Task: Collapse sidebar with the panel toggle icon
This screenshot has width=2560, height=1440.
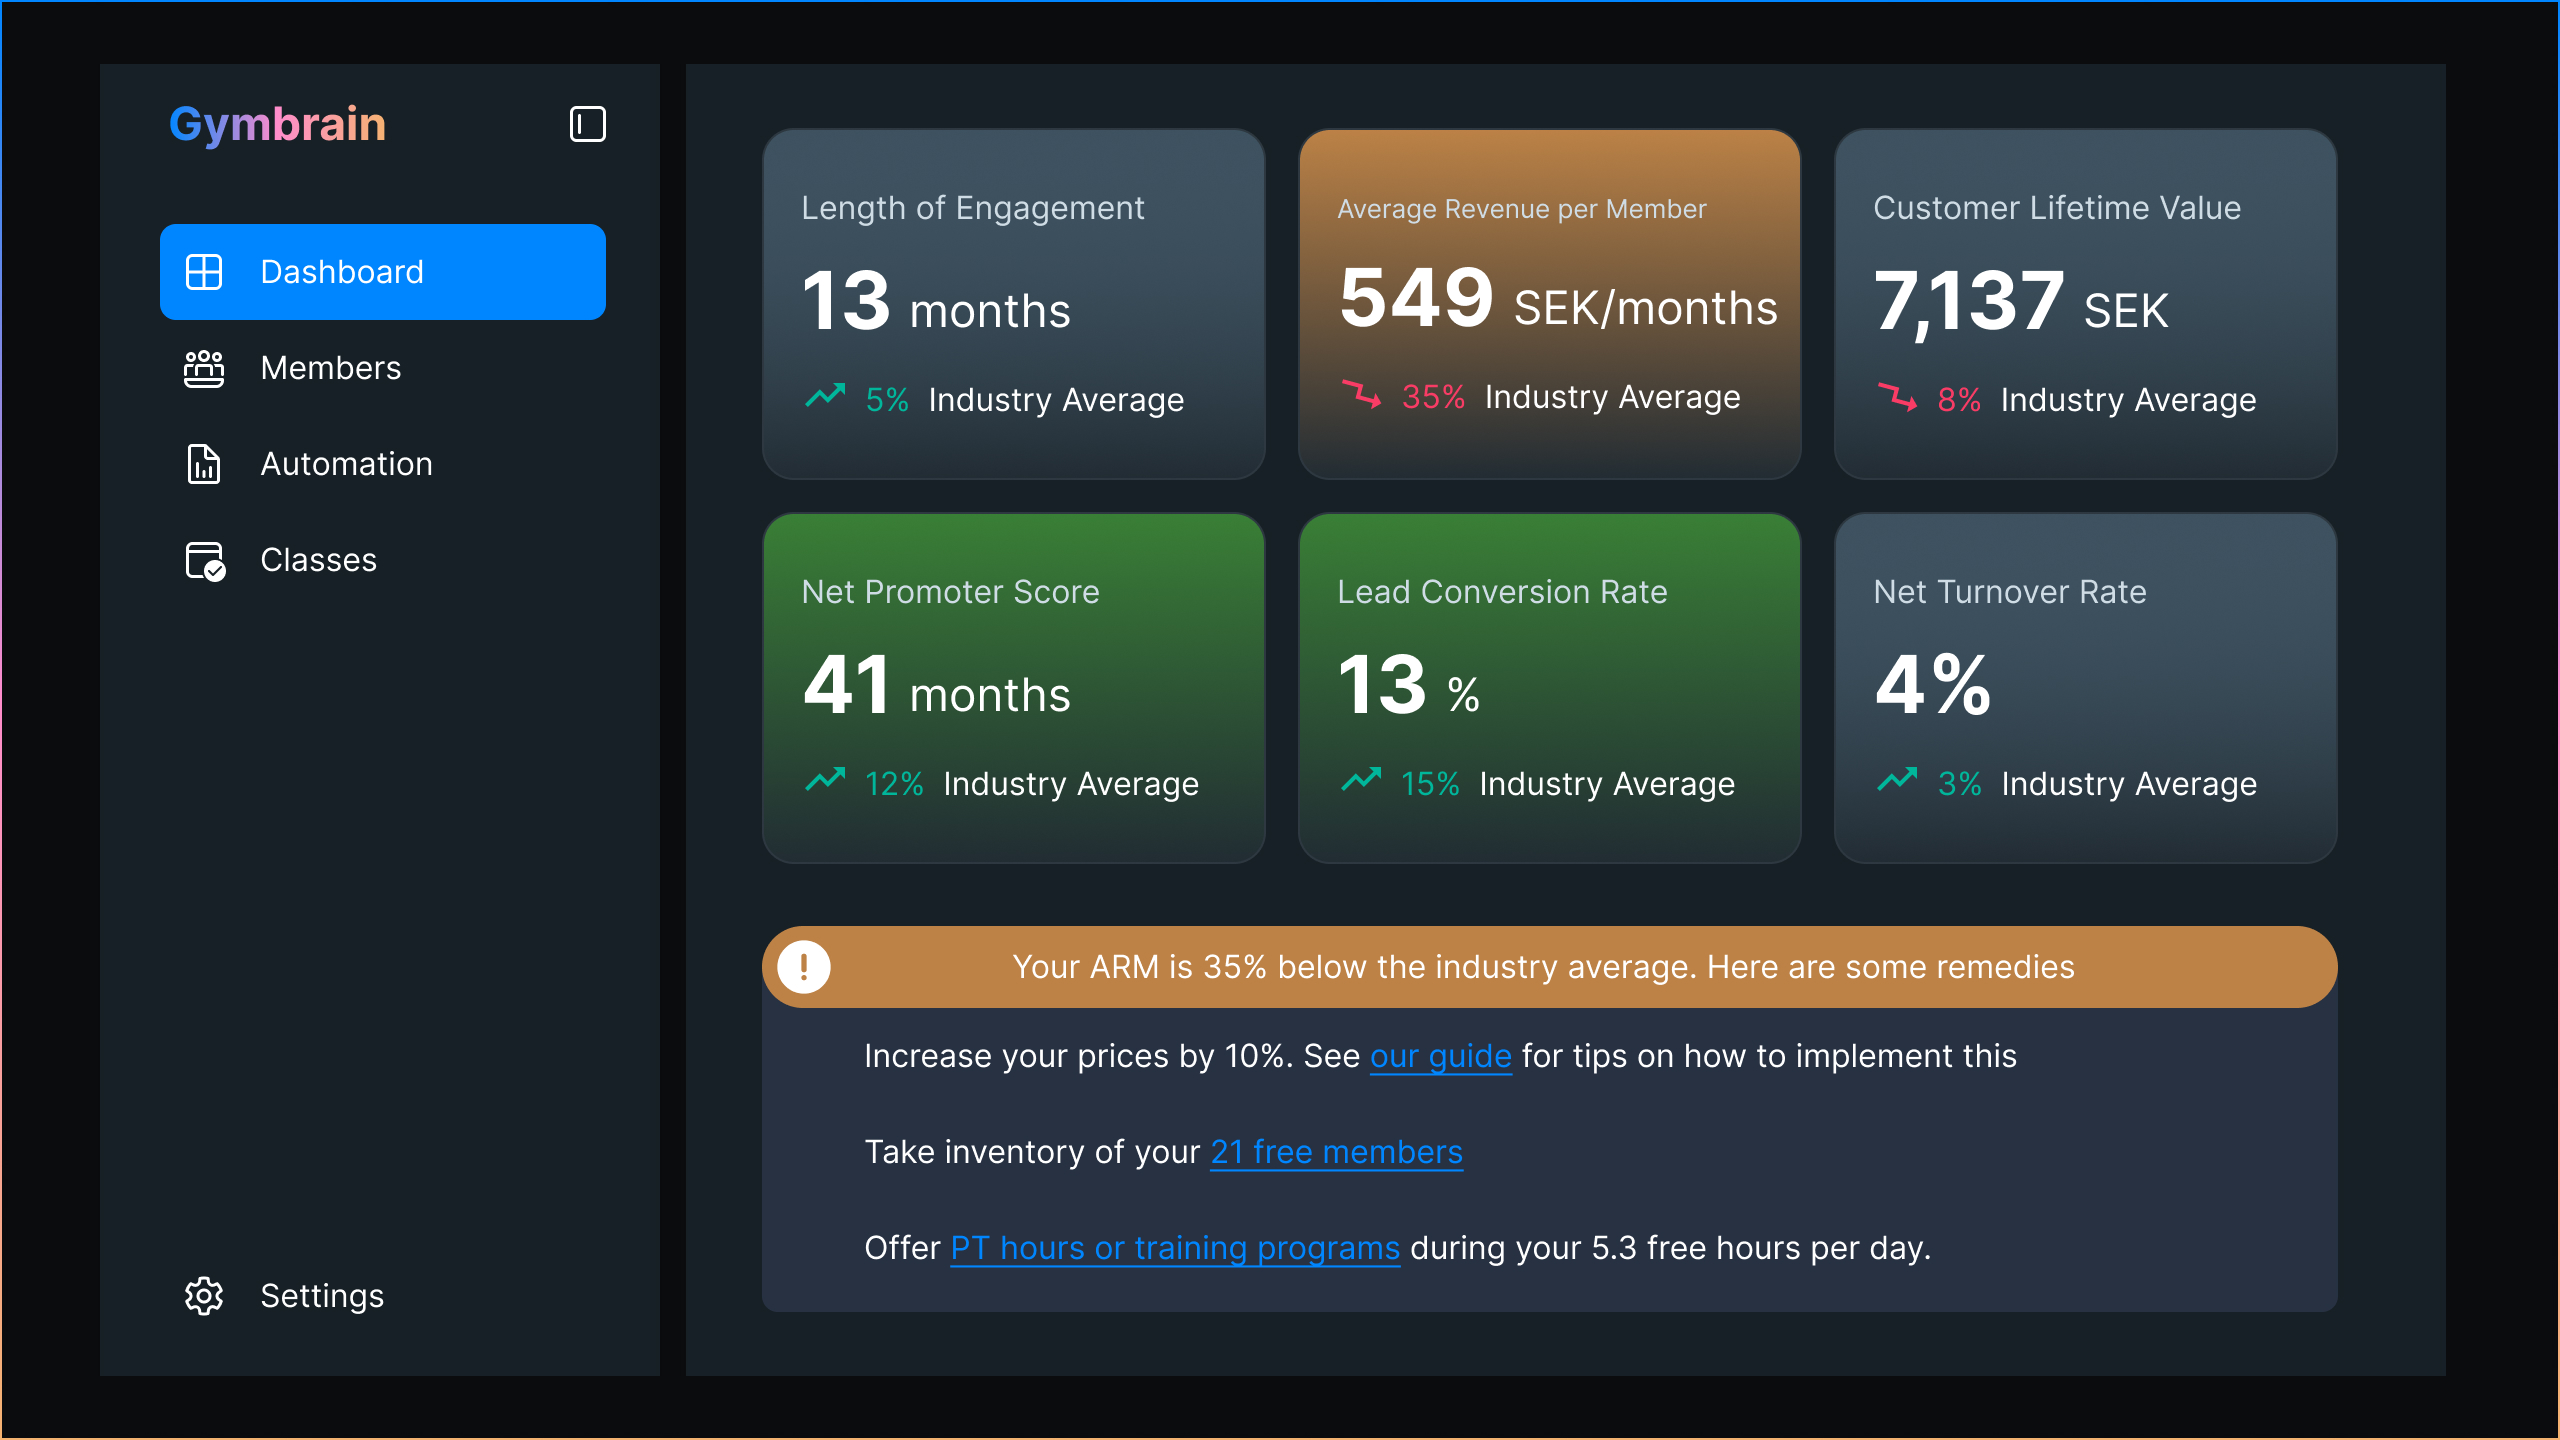Action: click(x=588, y=124)
